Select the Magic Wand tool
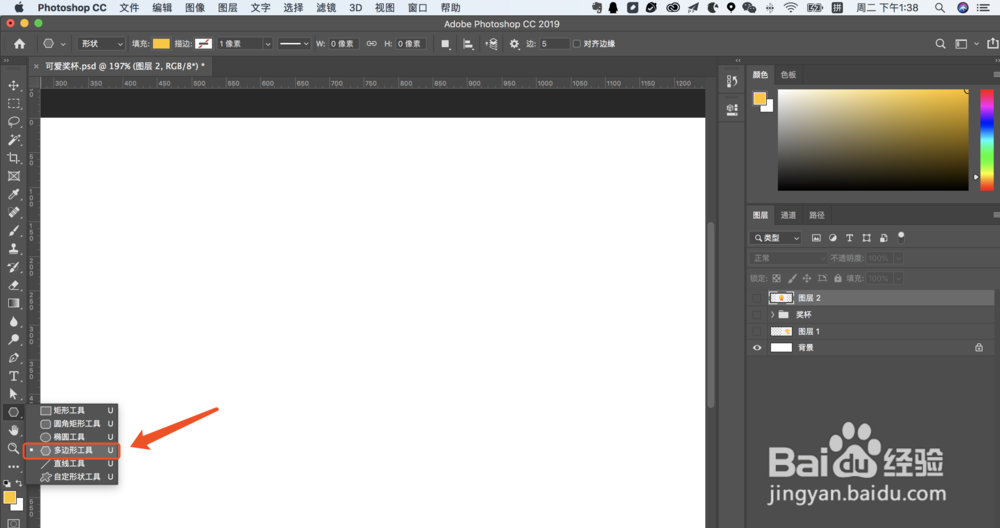This screenshot has width=1000, height=528. pyautogui.click(x=13, y=140)
